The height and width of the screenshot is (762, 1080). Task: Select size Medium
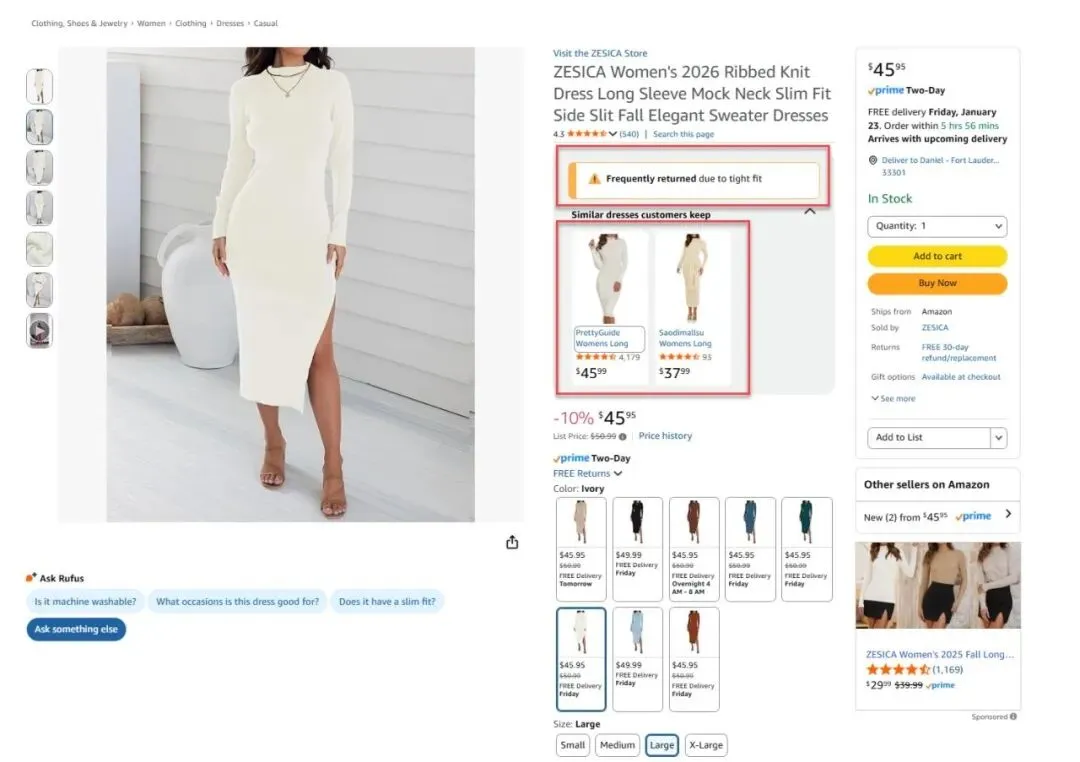(x=617, y=745)
